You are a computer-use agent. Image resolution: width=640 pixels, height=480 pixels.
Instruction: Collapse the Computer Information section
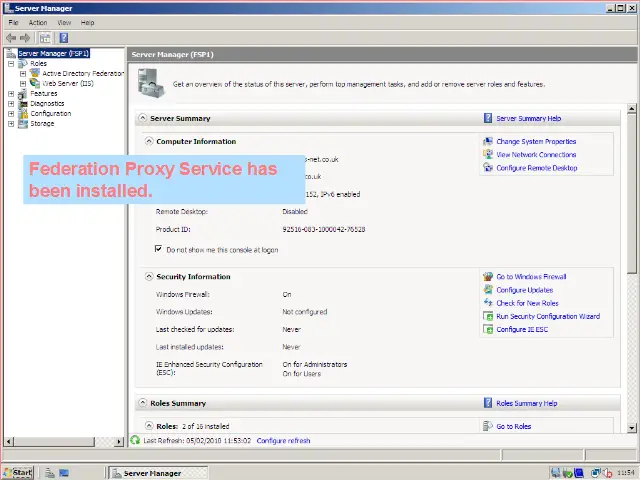tap(149, 141)
